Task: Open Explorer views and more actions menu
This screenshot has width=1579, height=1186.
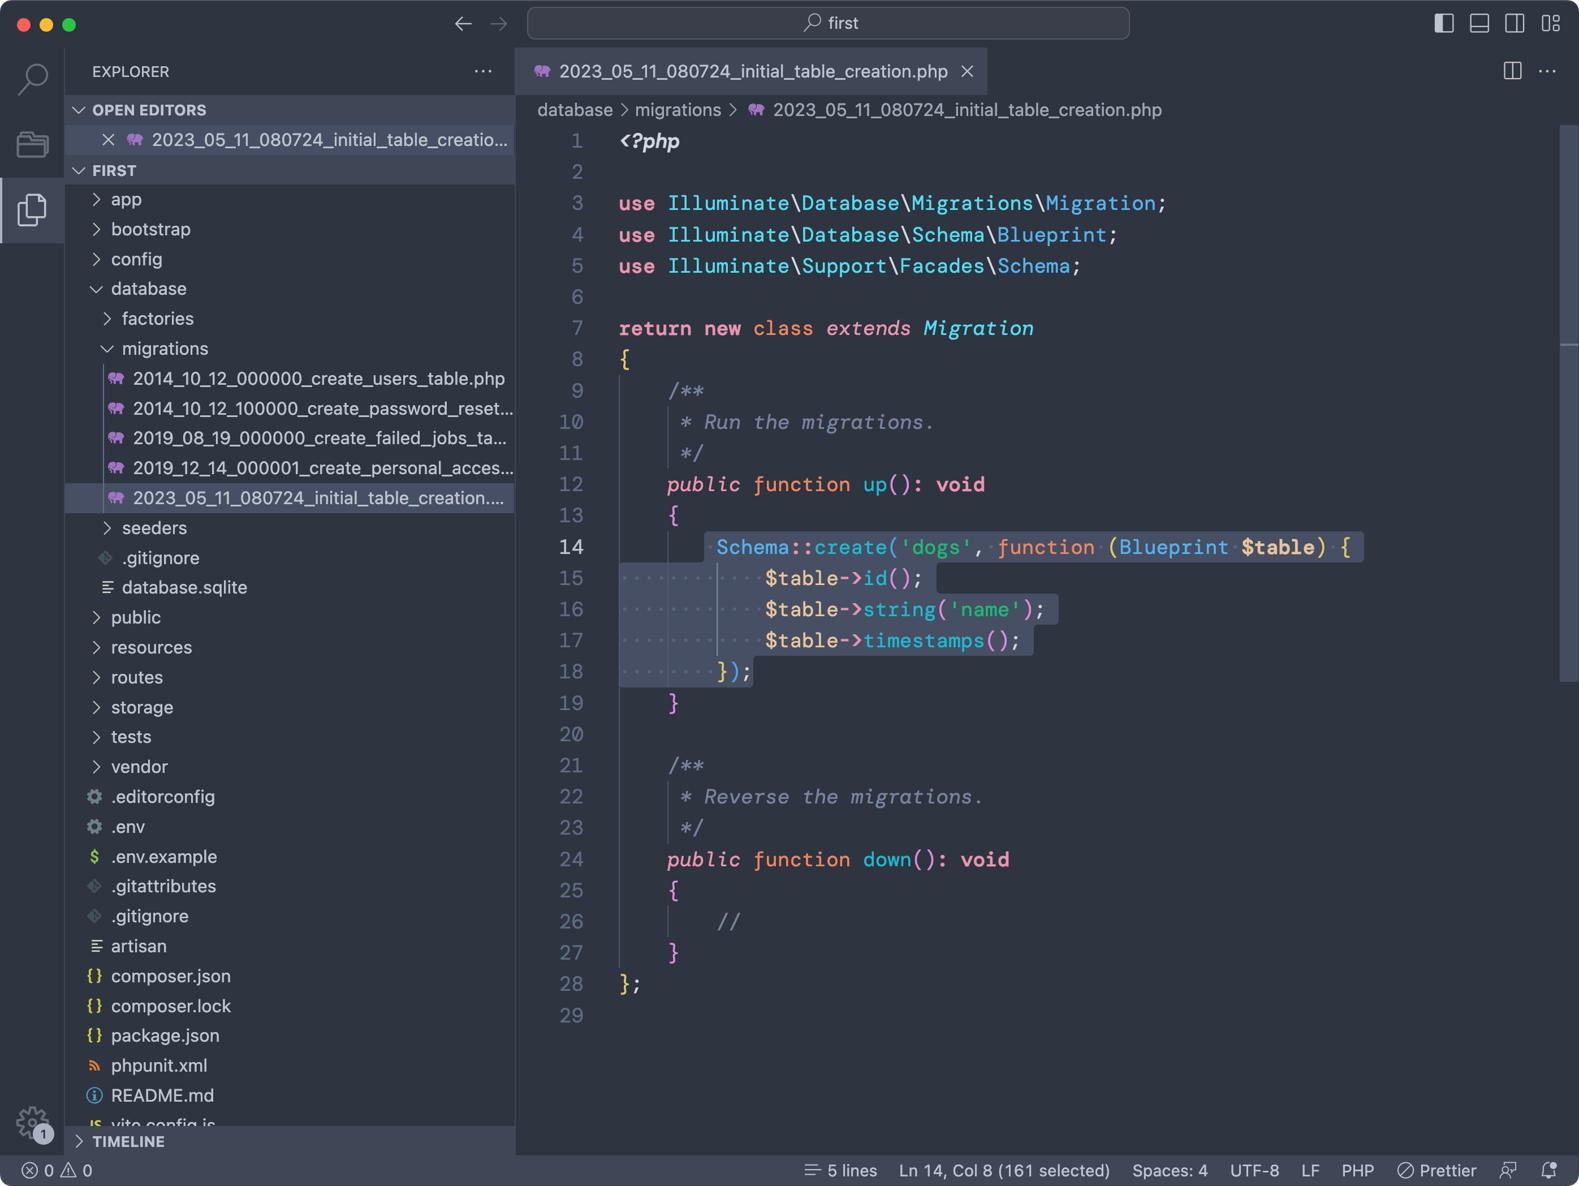Action: click(x=483, y=71)
